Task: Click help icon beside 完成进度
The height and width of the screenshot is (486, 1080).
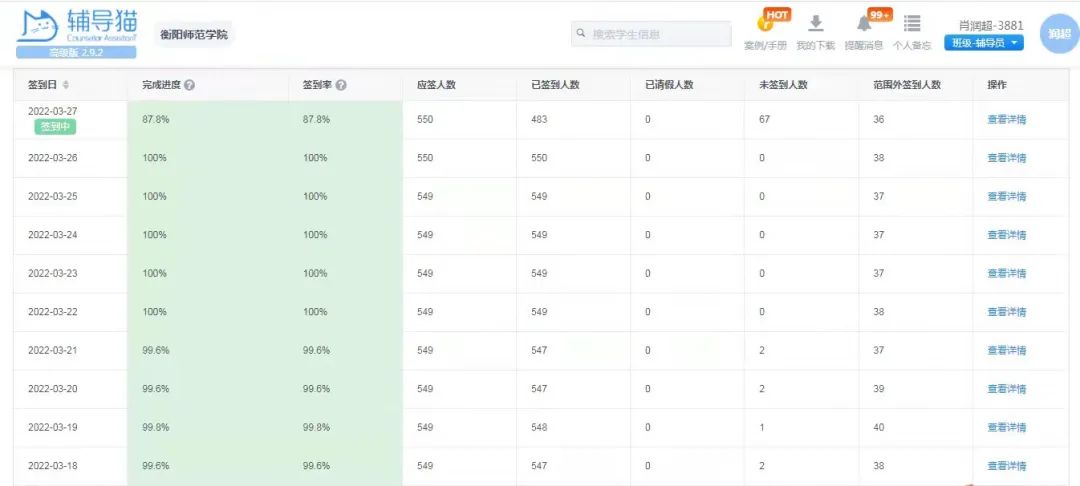Action: [189, 85]
